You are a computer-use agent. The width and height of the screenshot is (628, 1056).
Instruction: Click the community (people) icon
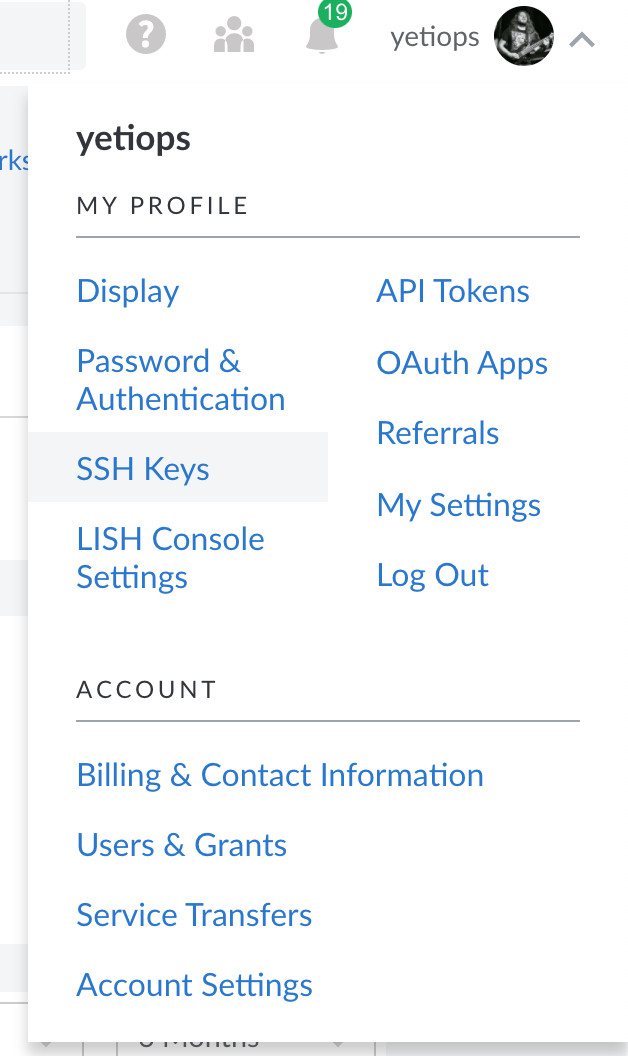pos(232,36)
